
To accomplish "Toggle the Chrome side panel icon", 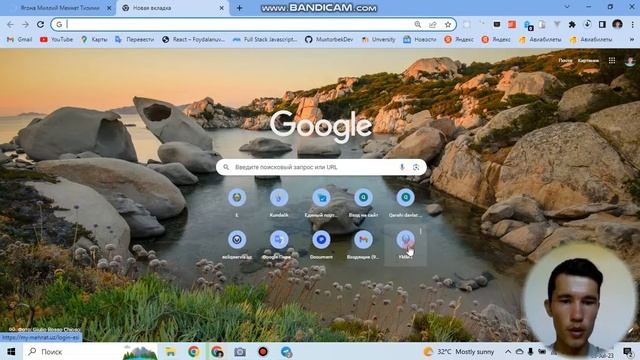I will click(602, 24).
